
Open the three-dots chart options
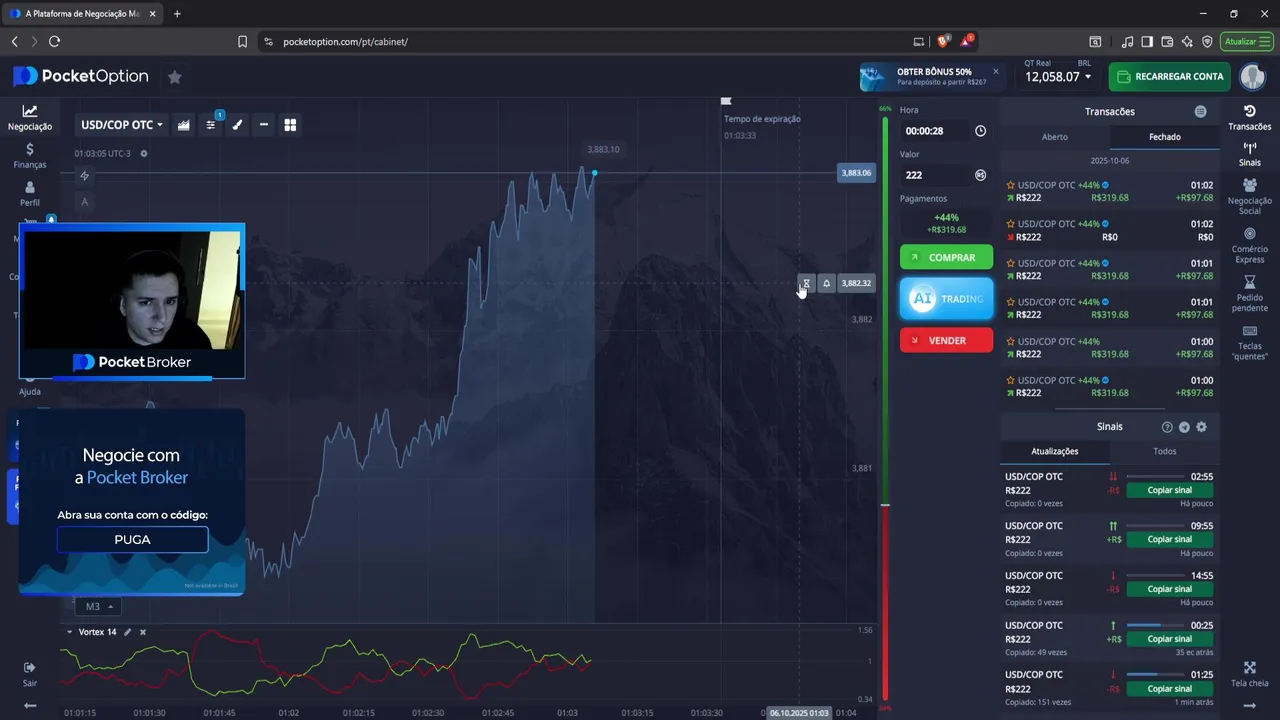tap(264, 125)
